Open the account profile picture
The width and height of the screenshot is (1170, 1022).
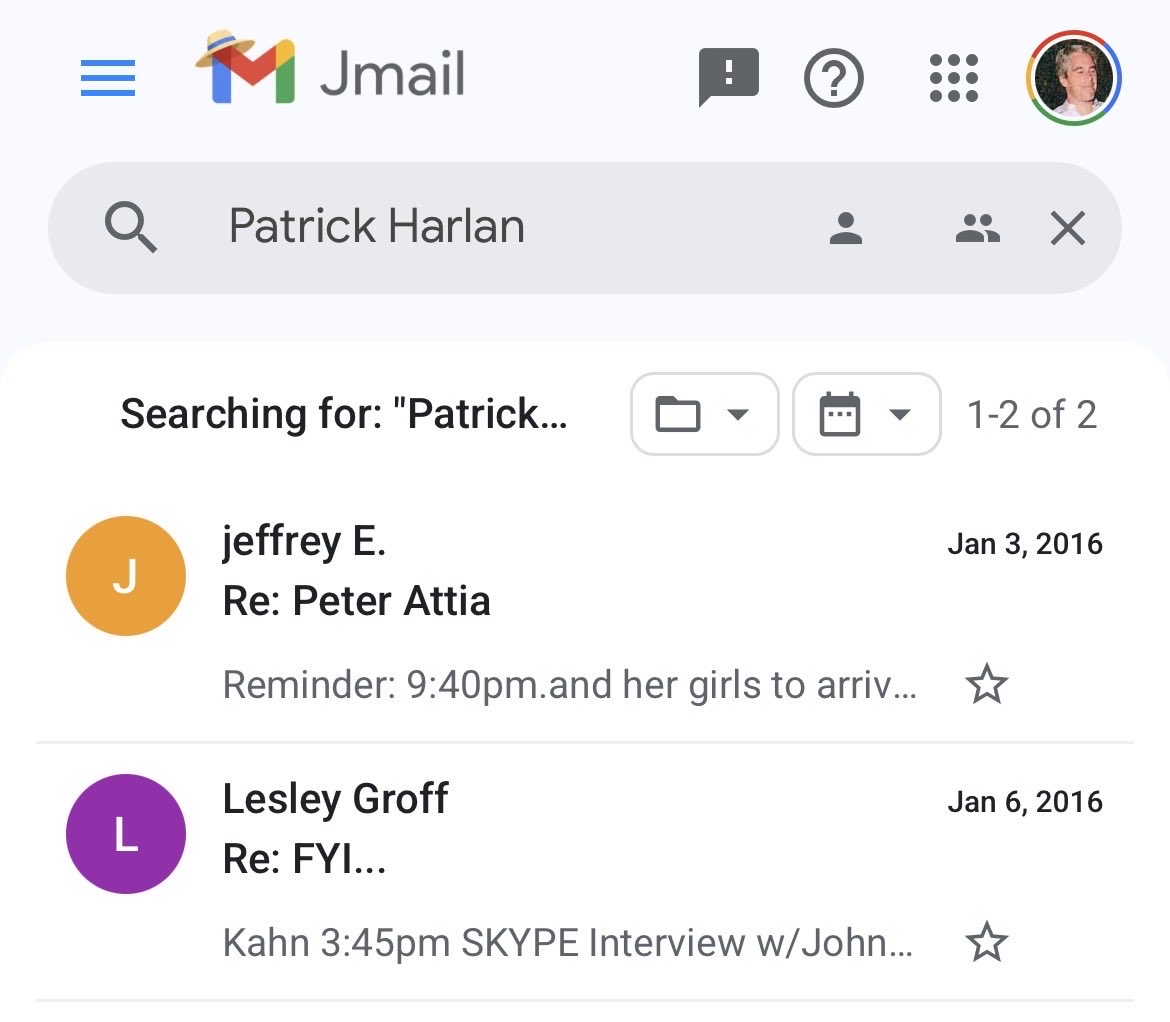click(x=1074, y=77)
